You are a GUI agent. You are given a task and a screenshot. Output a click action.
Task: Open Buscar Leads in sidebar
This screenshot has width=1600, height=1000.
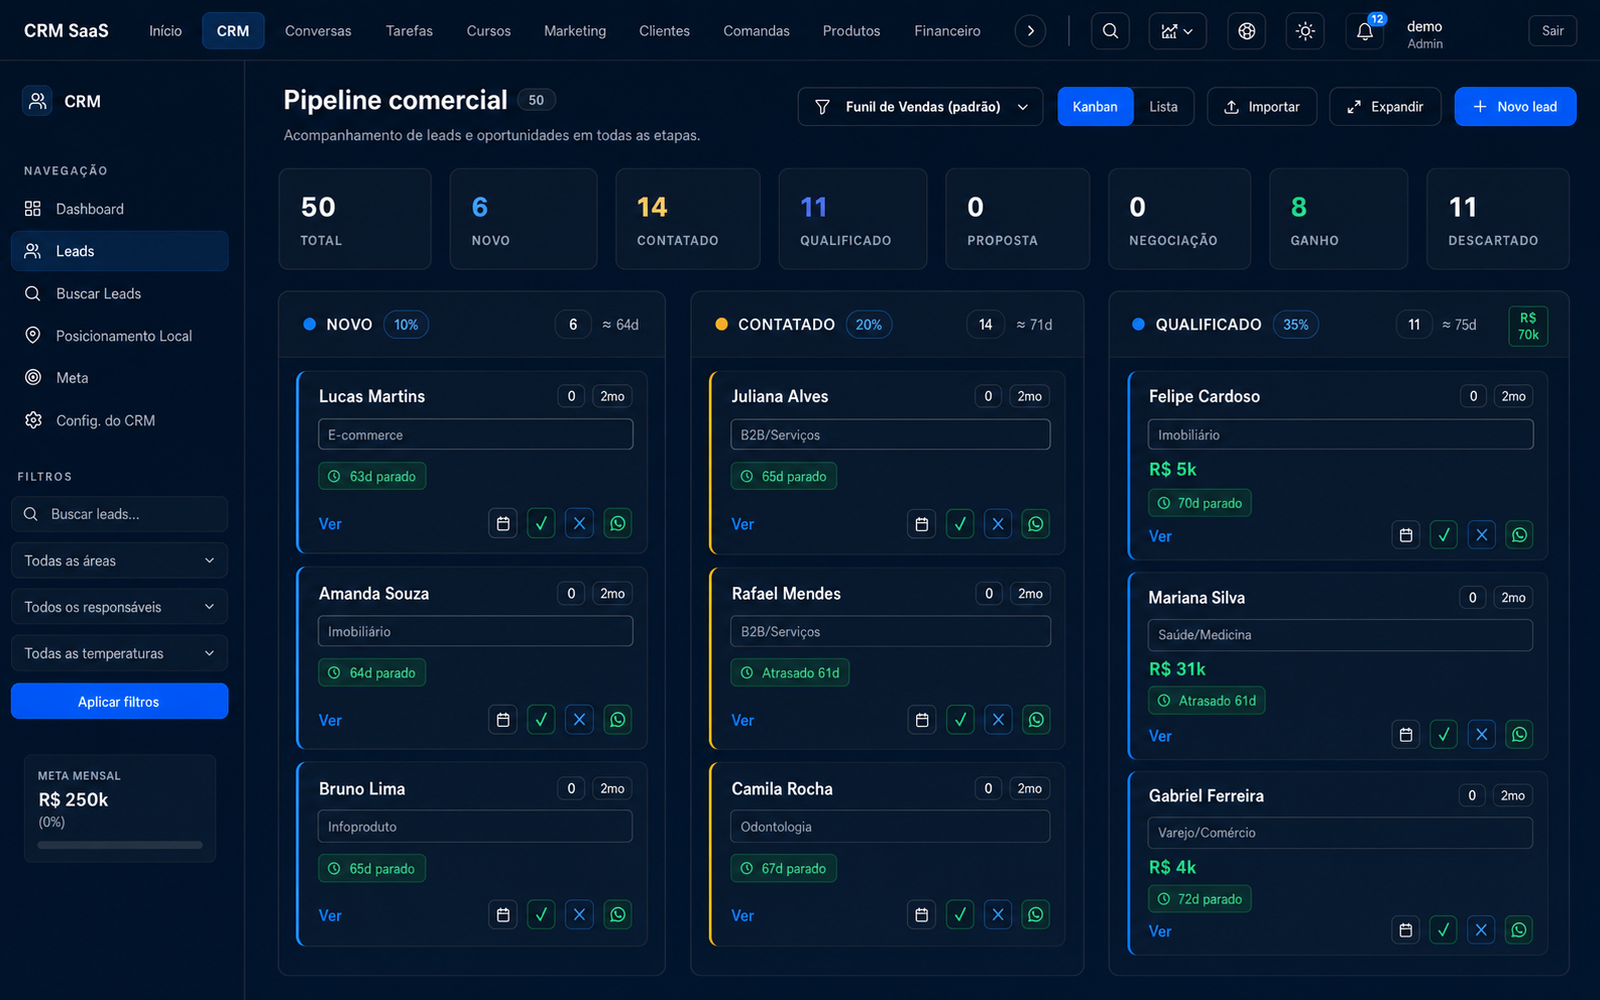tap(119, 293)
